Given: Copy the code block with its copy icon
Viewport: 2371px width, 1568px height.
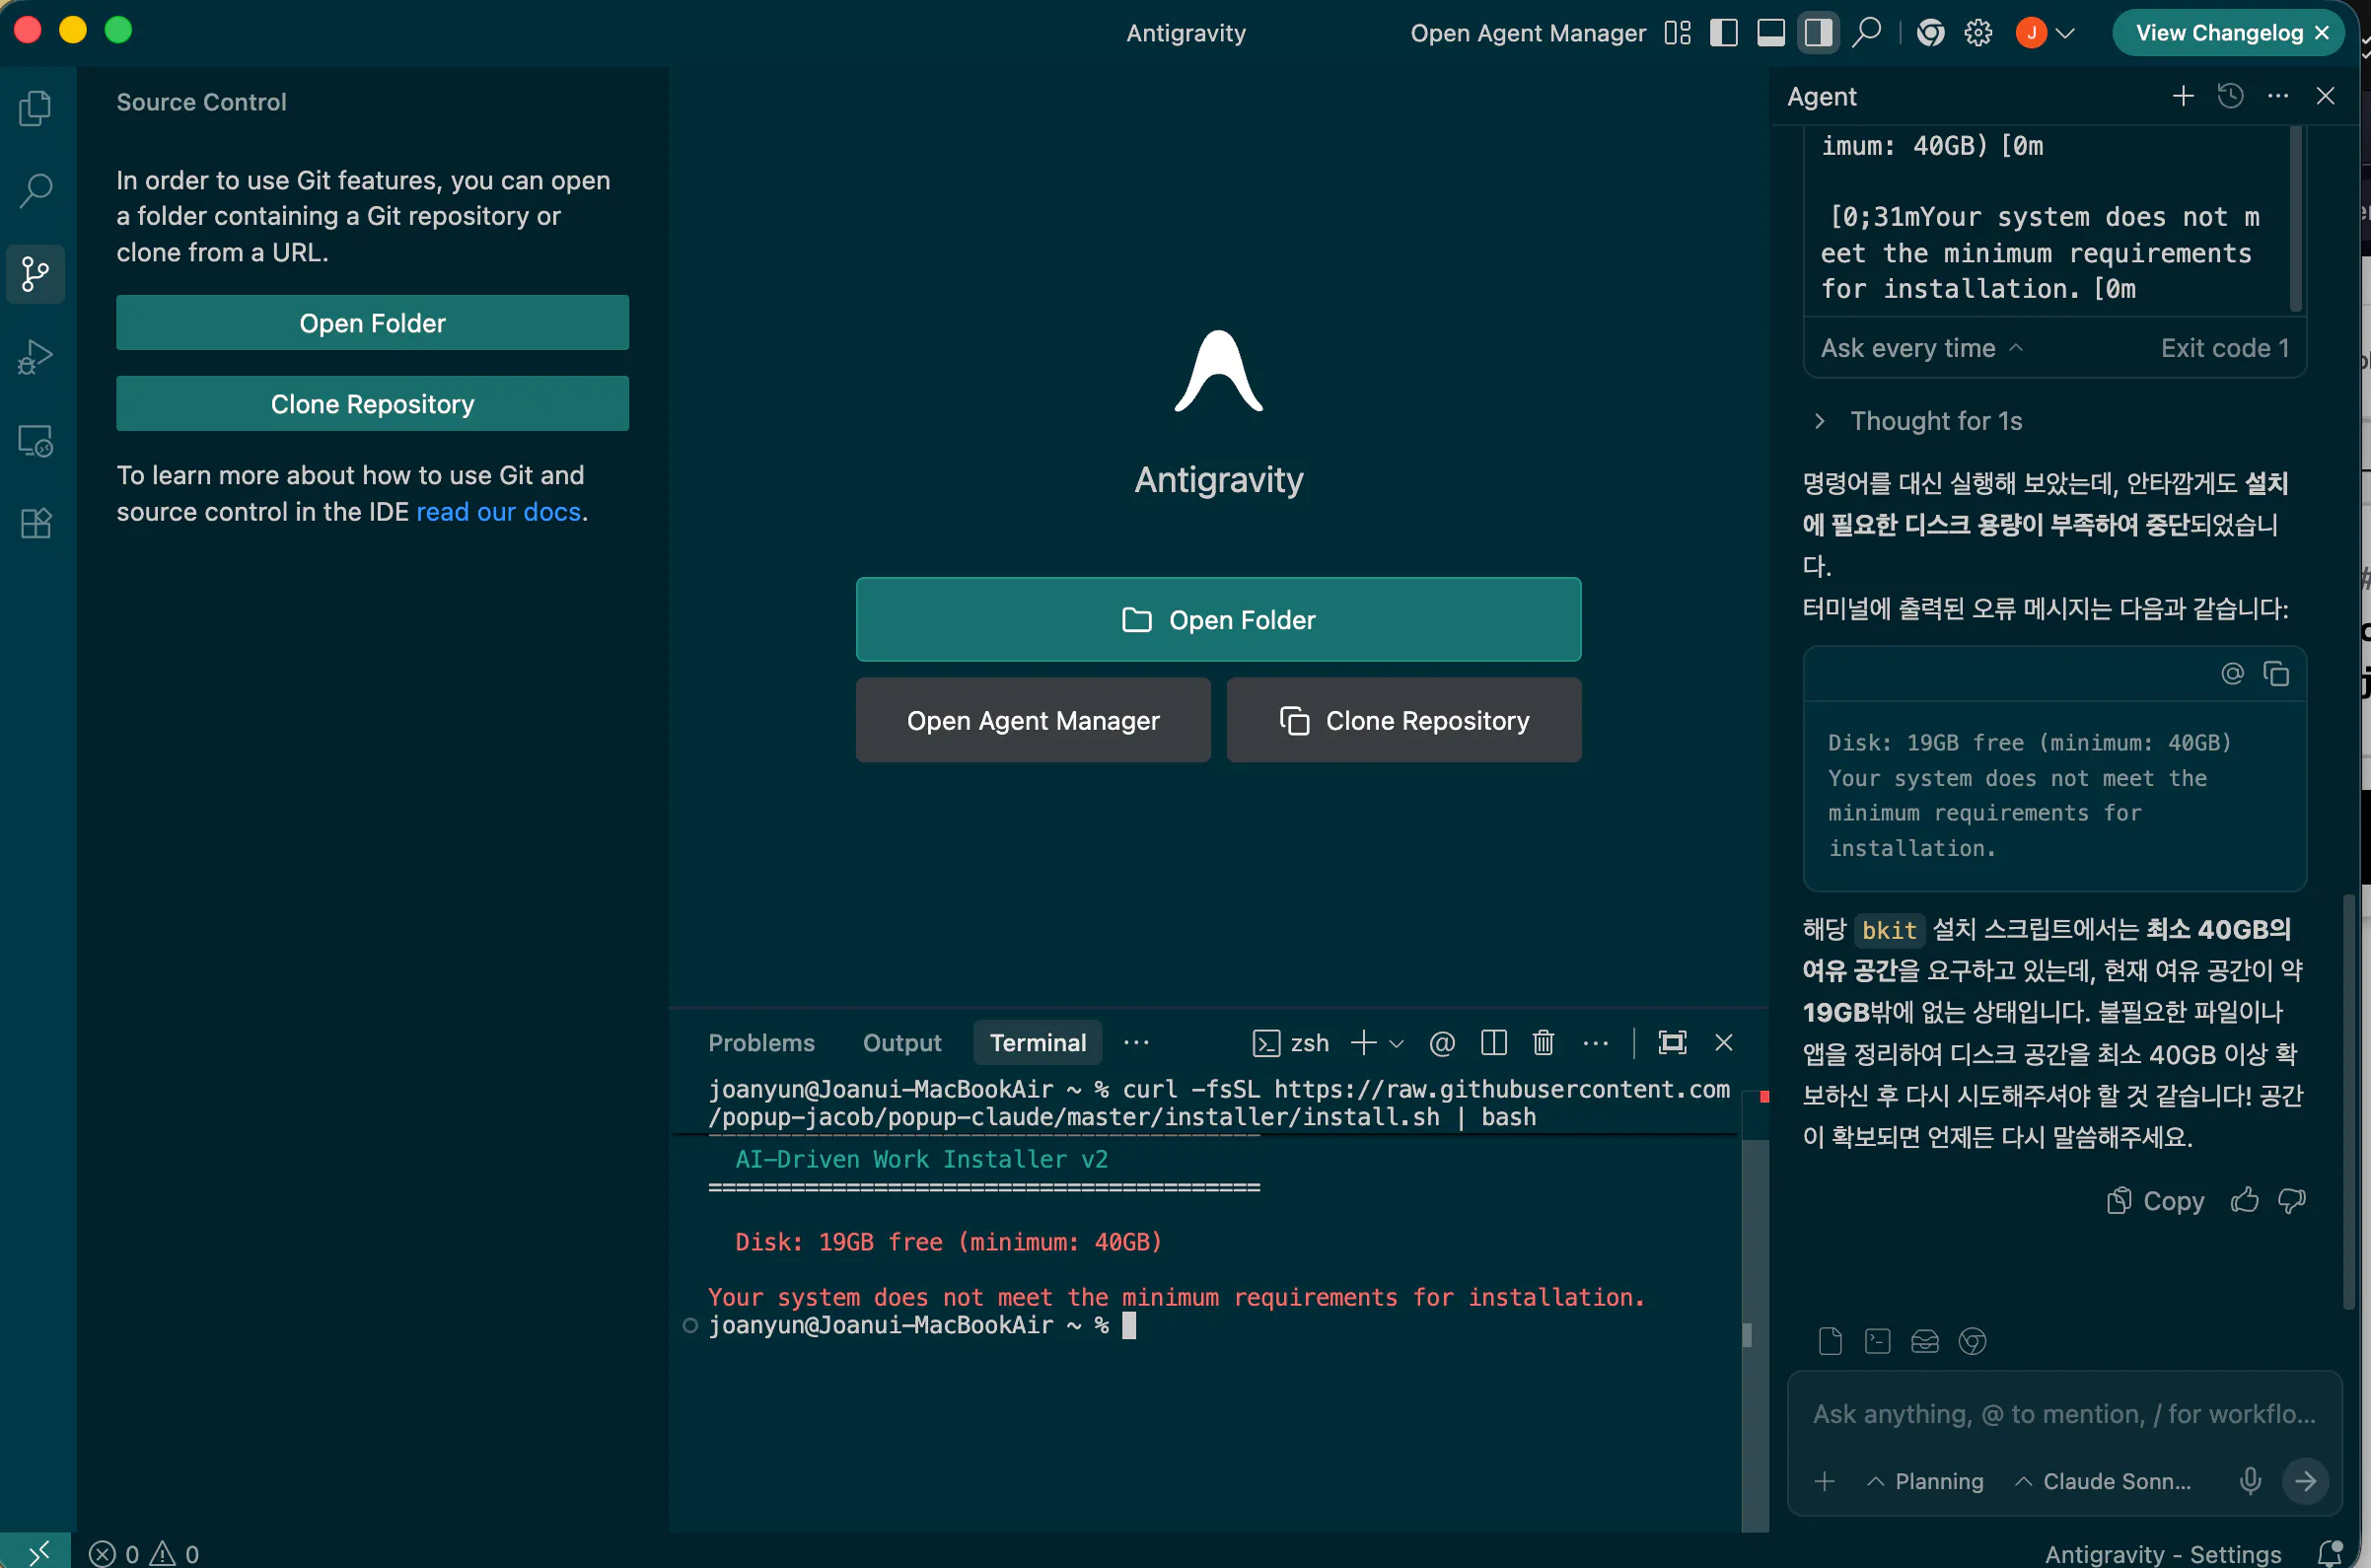Looking at the screenshot, I should click(2276, 674).
